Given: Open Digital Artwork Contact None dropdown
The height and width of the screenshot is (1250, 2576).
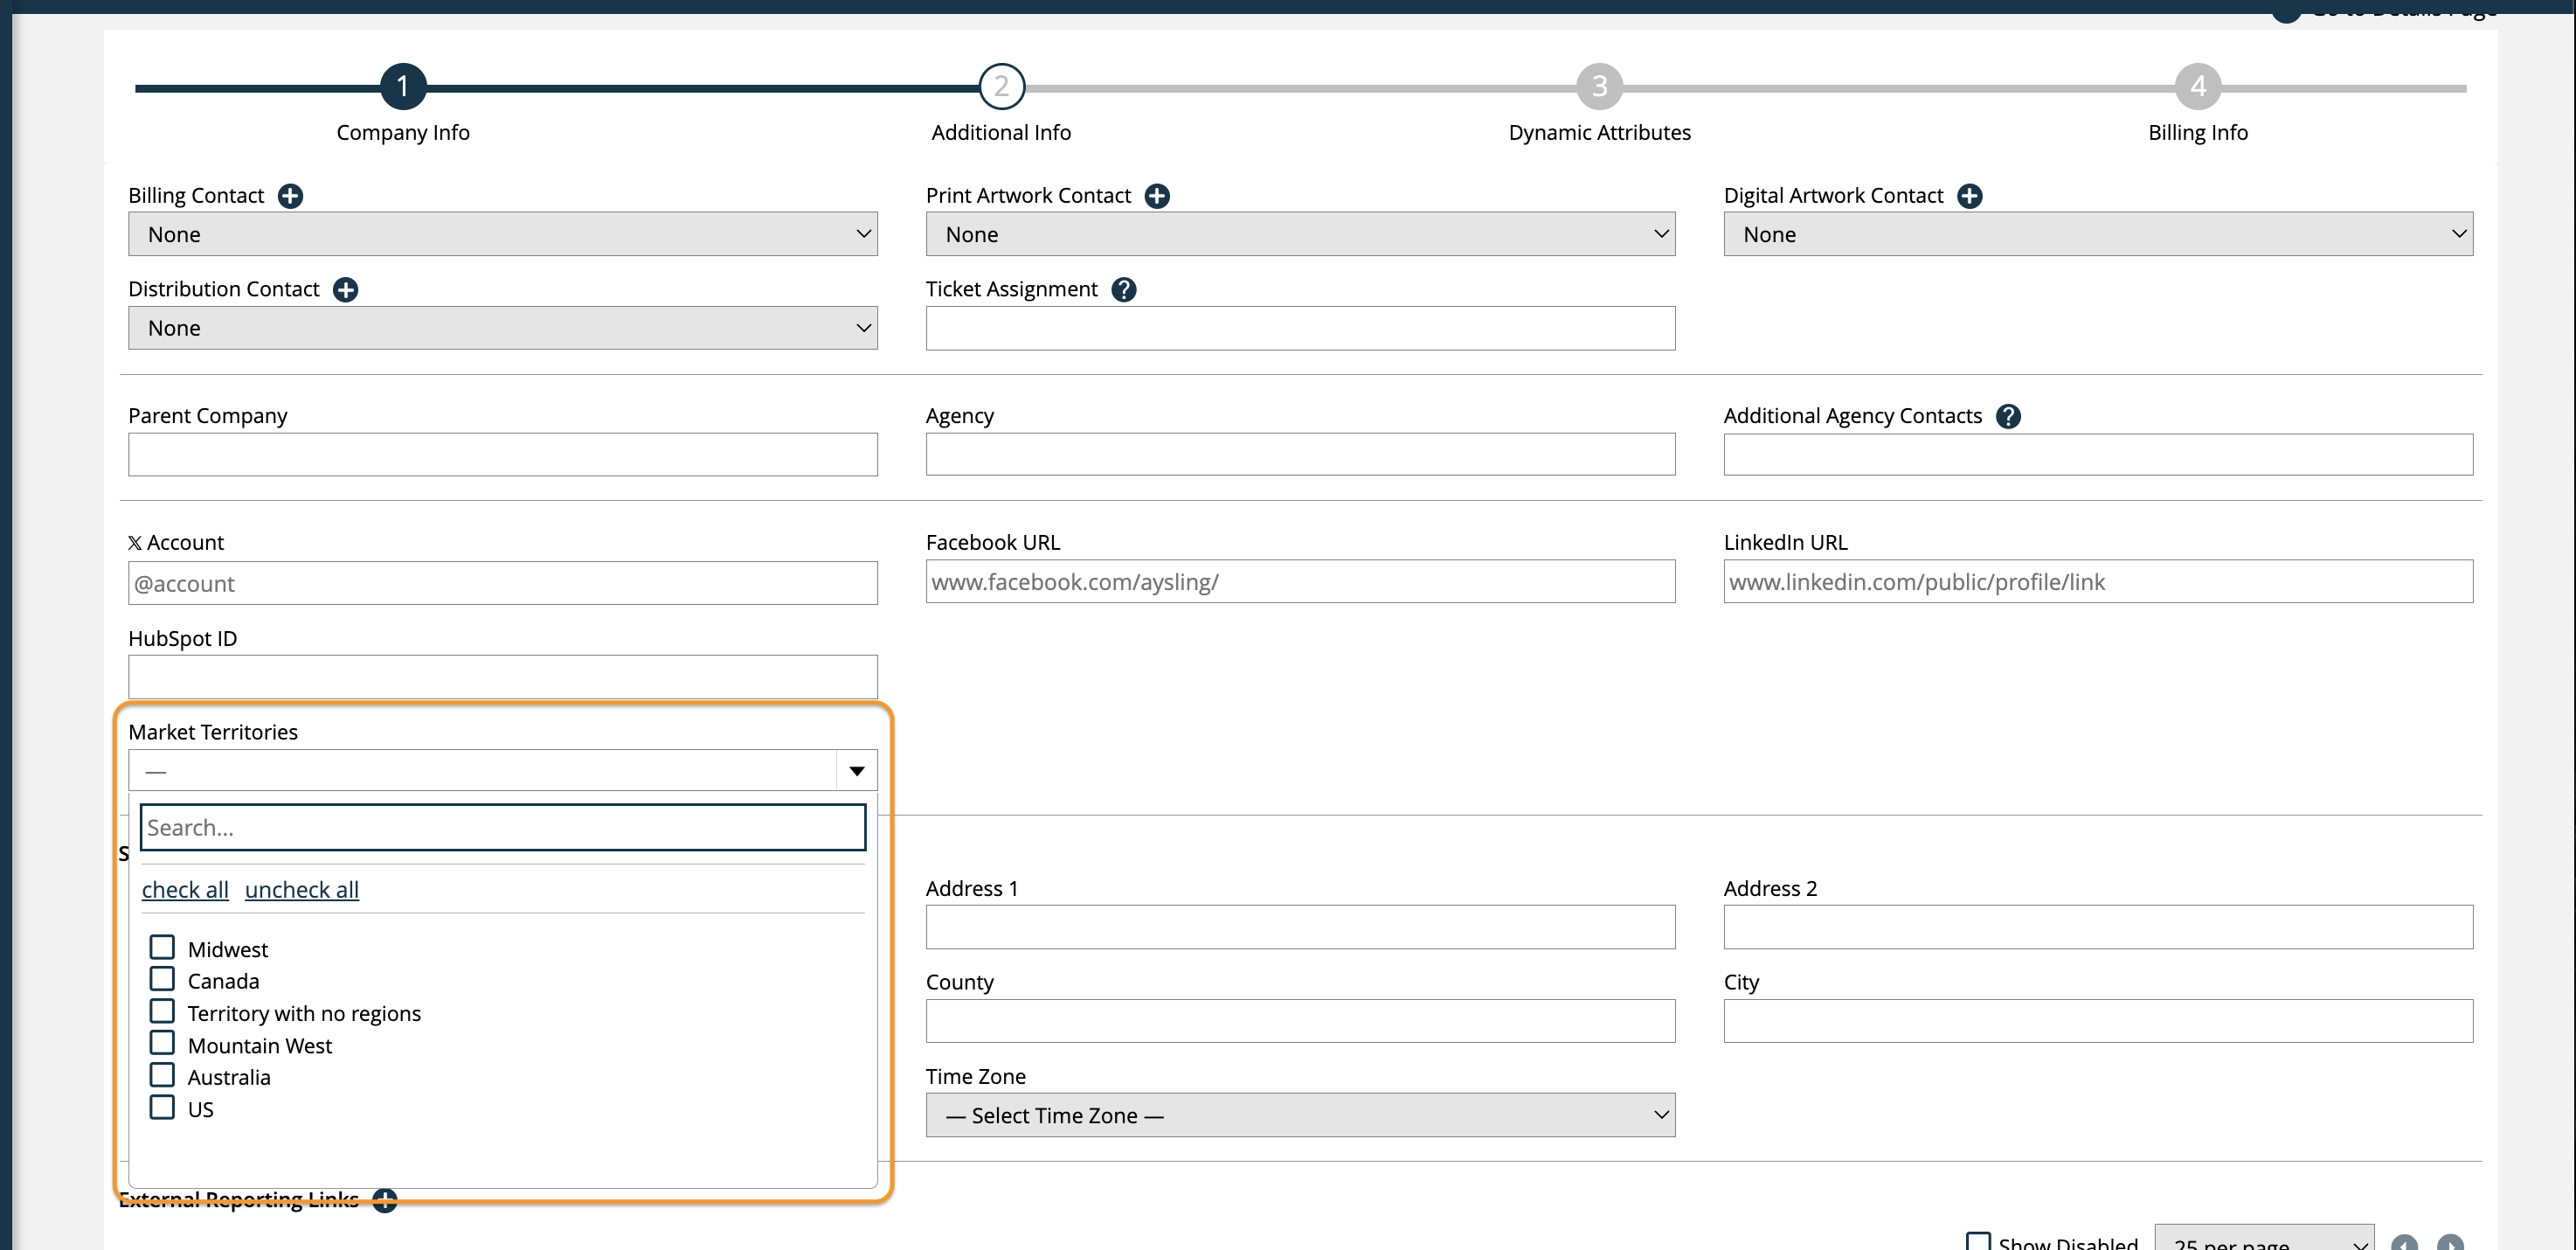Looking at the screenshot, I should (2097, 234).
